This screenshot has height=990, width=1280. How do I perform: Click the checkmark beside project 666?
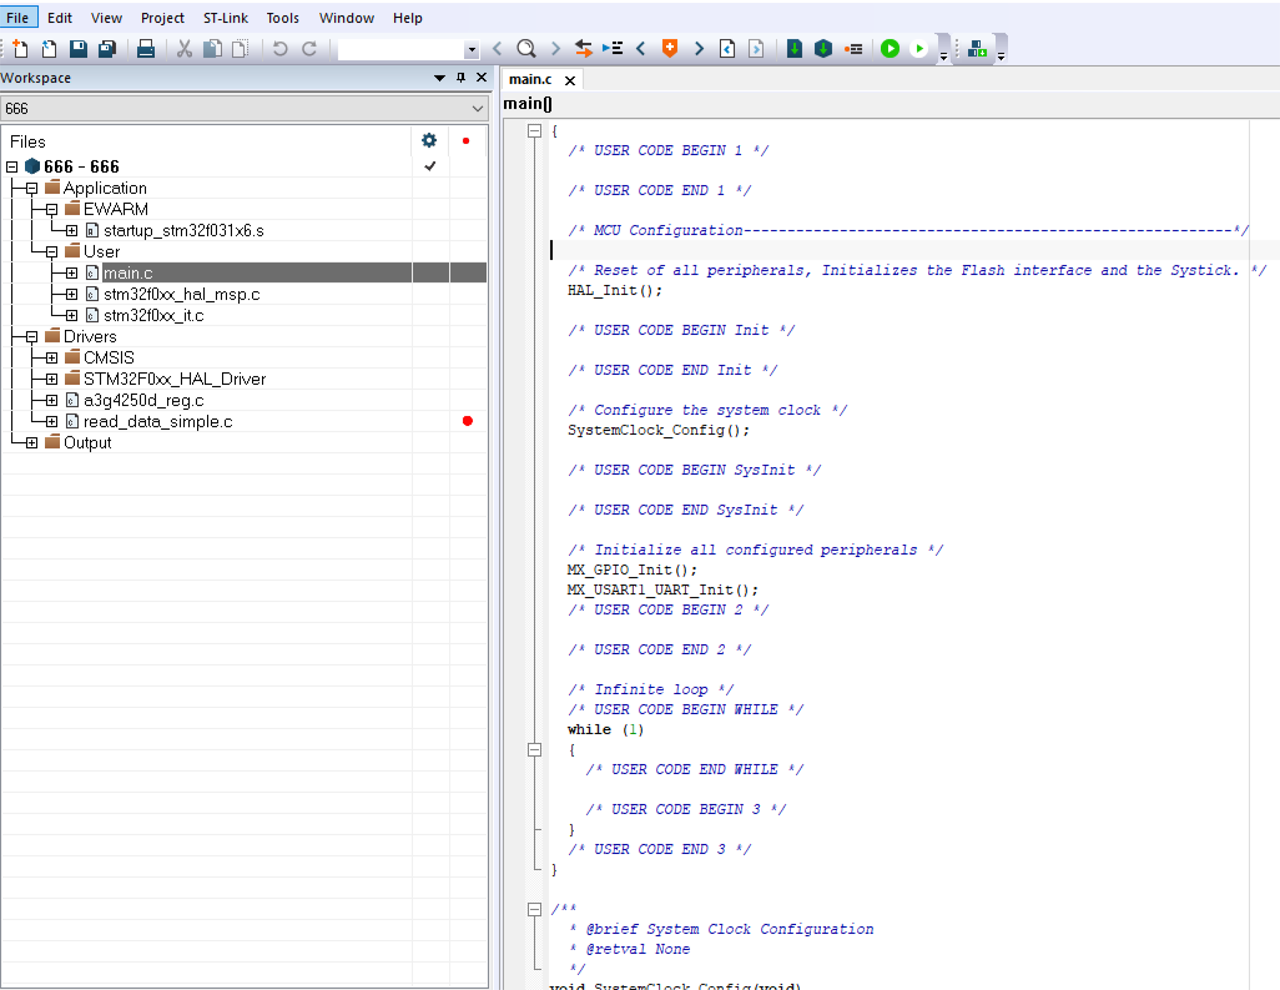pos(430,166)
